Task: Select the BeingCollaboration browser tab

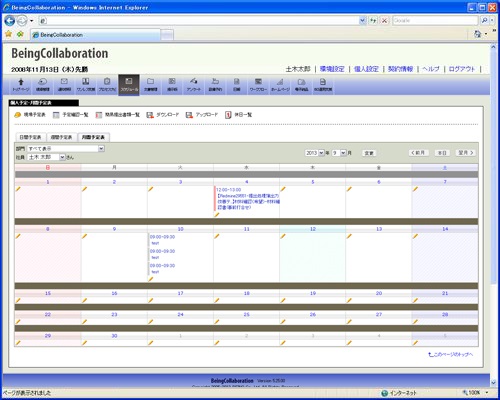Action: (x=96, y=35)
